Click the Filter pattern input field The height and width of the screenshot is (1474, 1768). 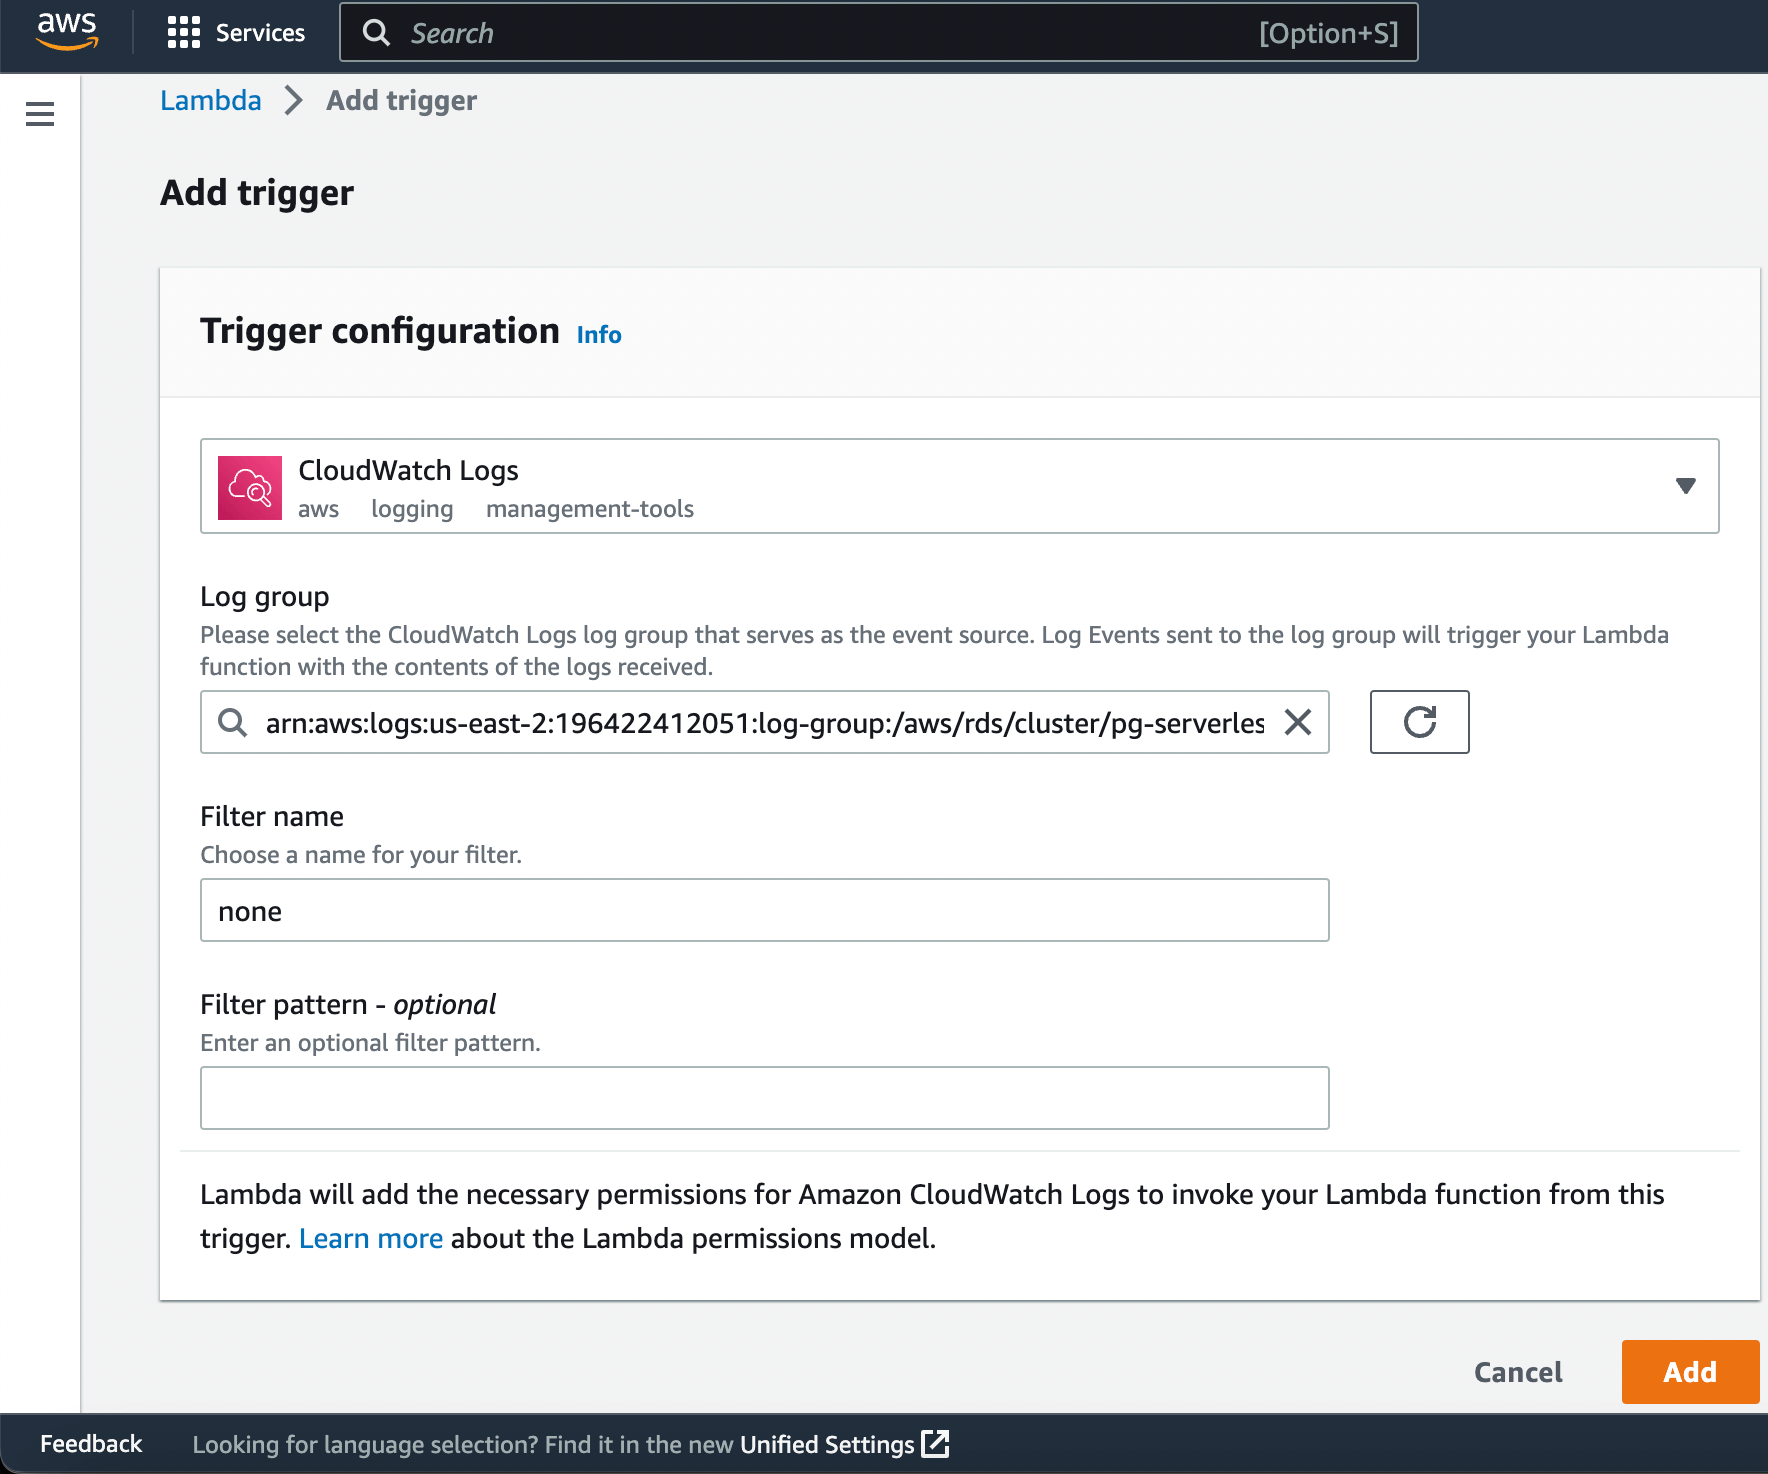click(x=765, y=1098)
